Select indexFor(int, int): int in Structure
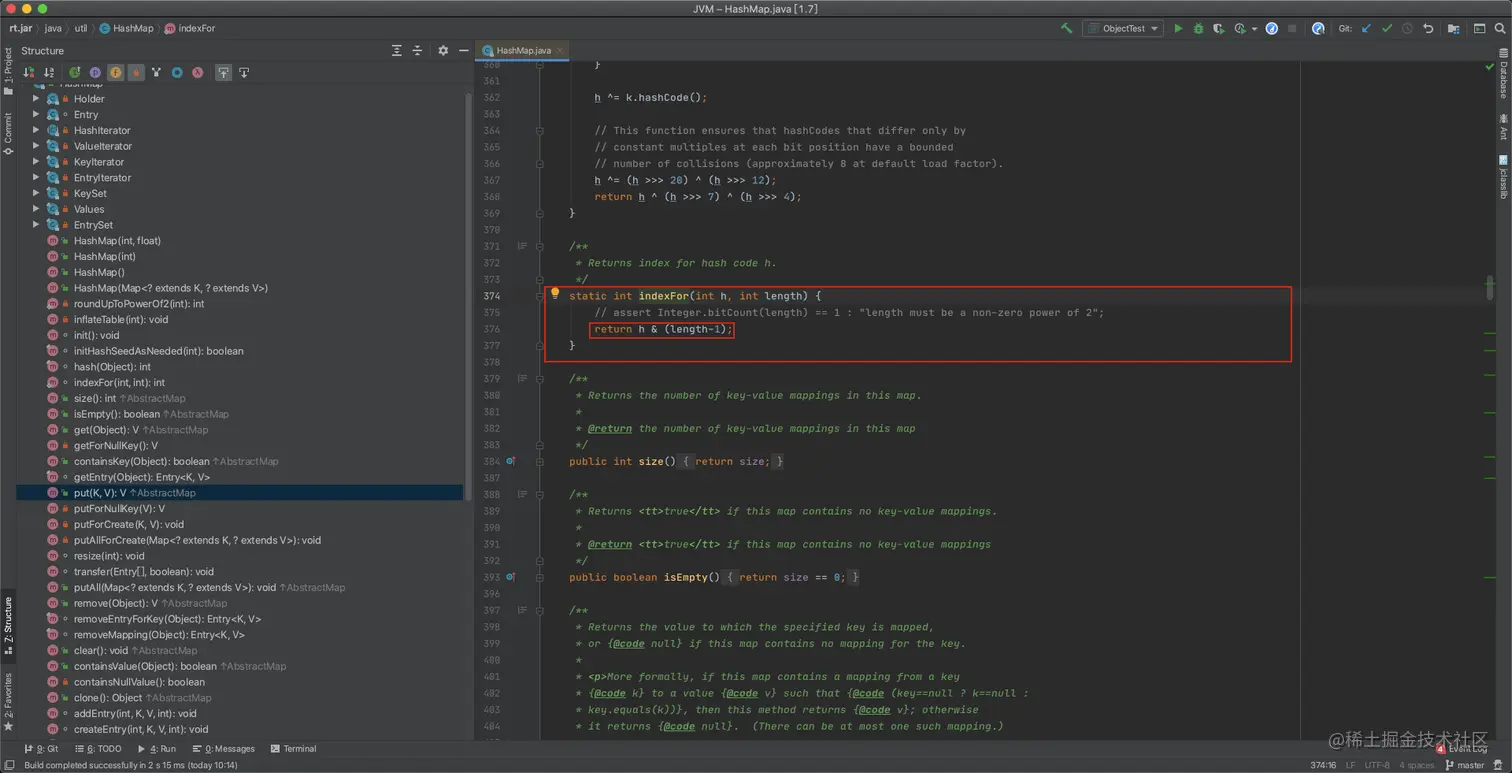 point(119,383)
